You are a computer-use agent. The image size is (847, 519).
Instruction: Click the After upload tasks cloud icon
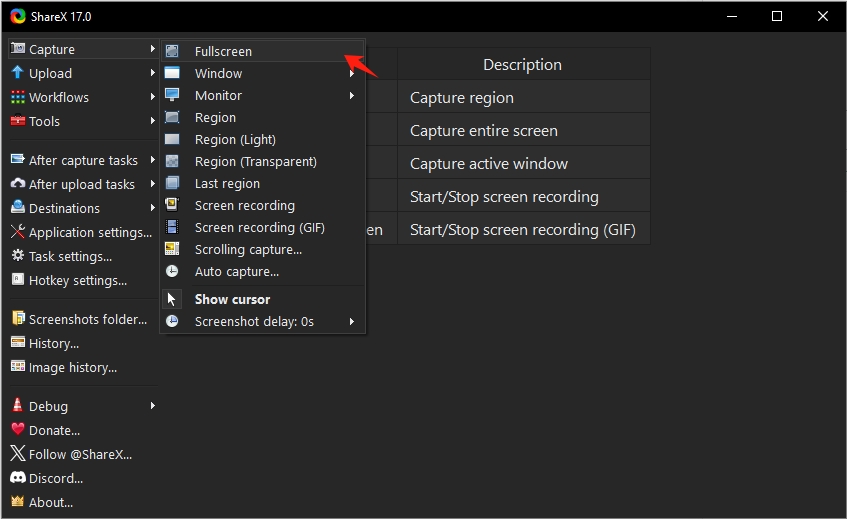pyautogui.click(x=18, y=184)
